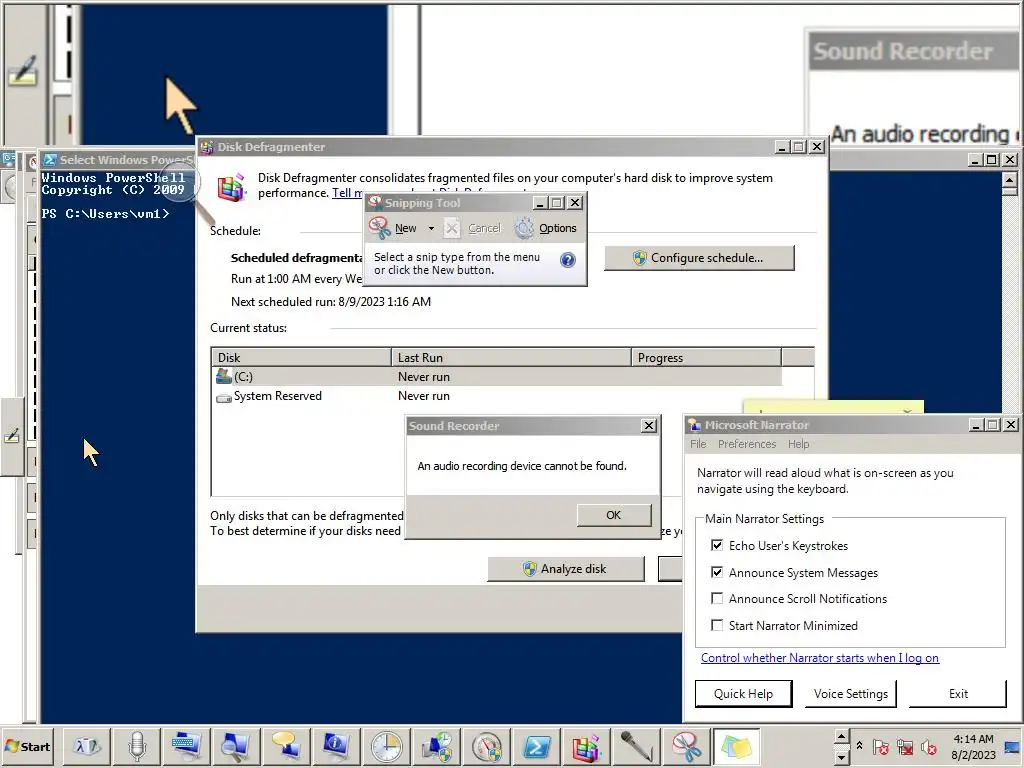Click the Microsoft Narrator title bar icon
The width and height of the screenshot is (1024, 768).
[x=694, y=425]
